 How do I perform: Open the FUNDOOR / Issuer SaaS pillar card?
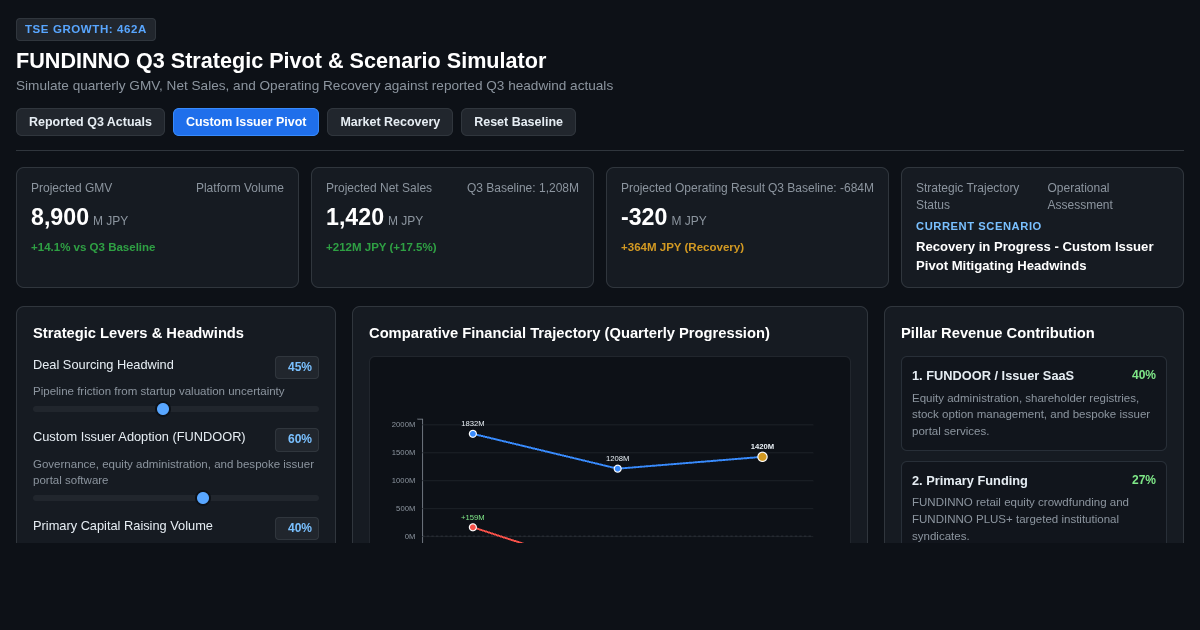(x=1034, y=403)
